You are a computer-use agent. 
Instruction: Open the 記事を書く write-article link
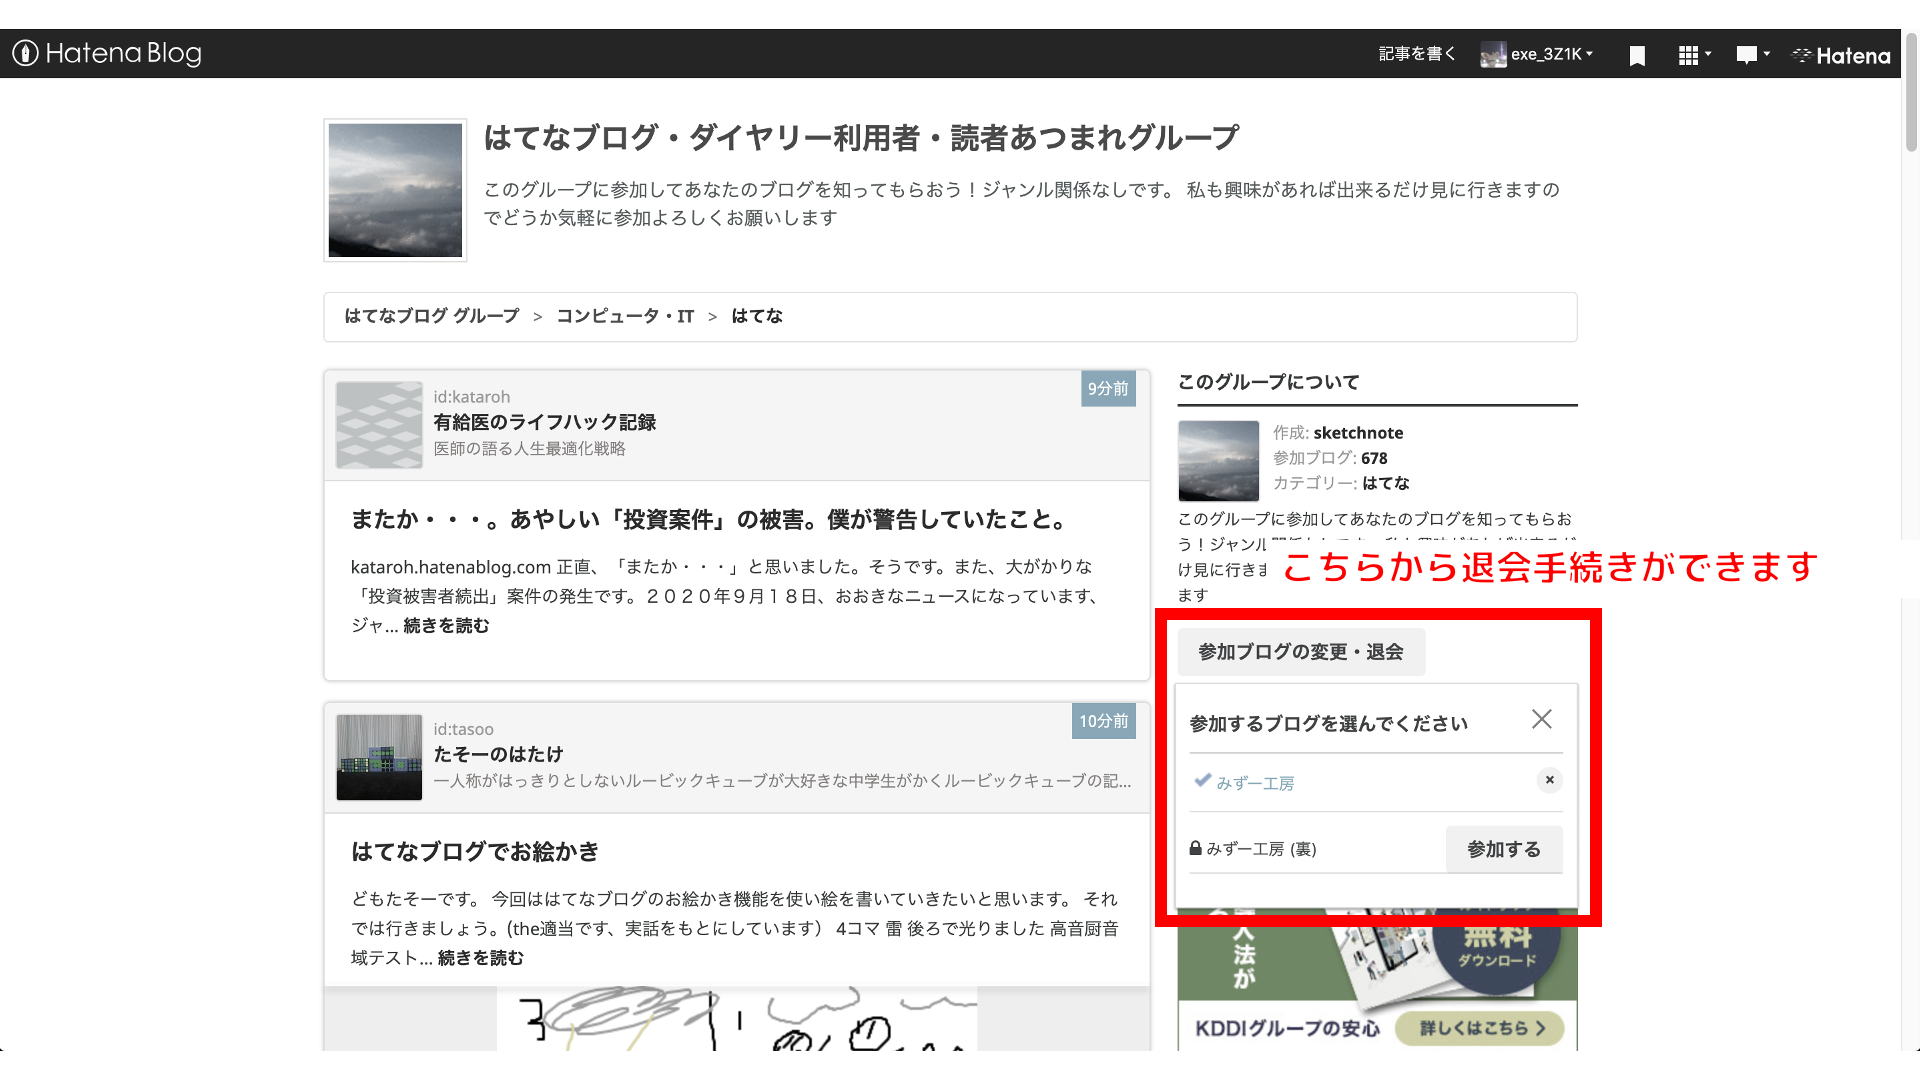[x=1417, y=54]
